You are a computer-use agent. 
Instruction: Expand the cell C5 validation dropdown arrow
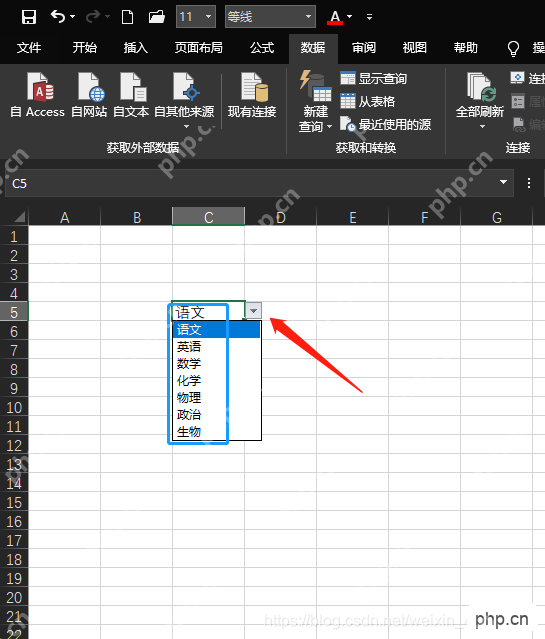tap(254, 311)
